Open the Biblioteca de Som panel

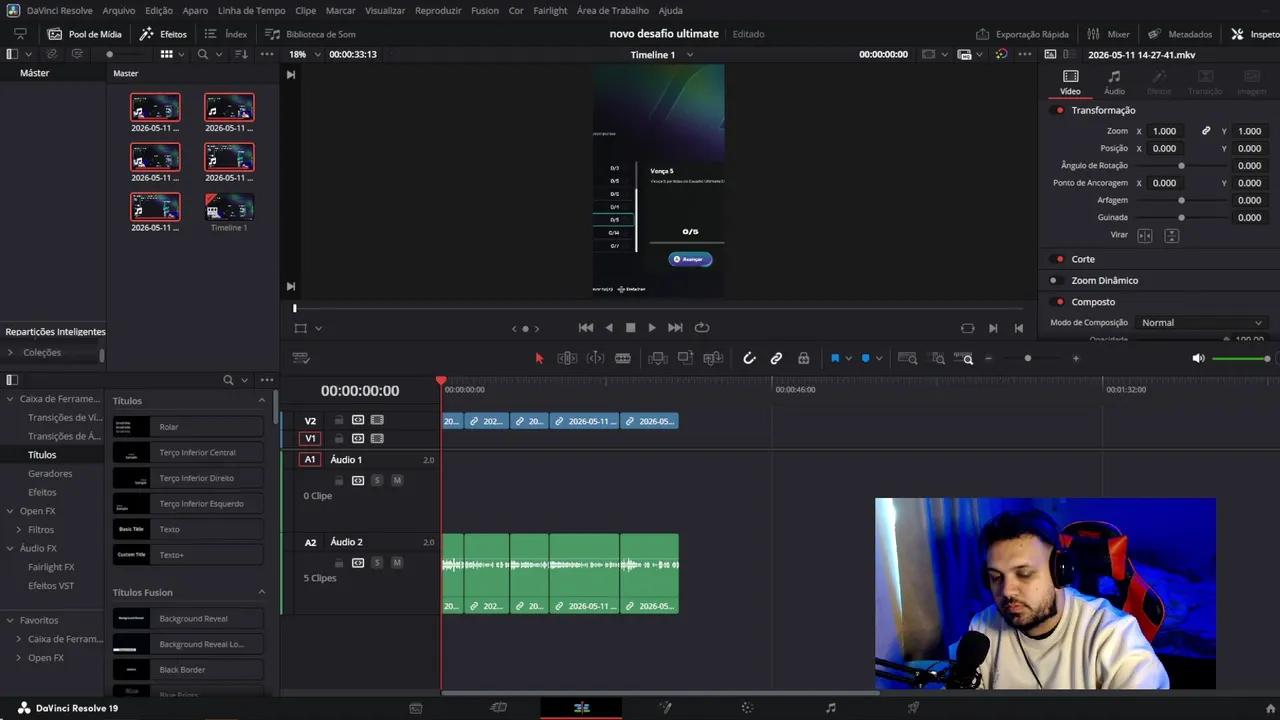point(310,34)
